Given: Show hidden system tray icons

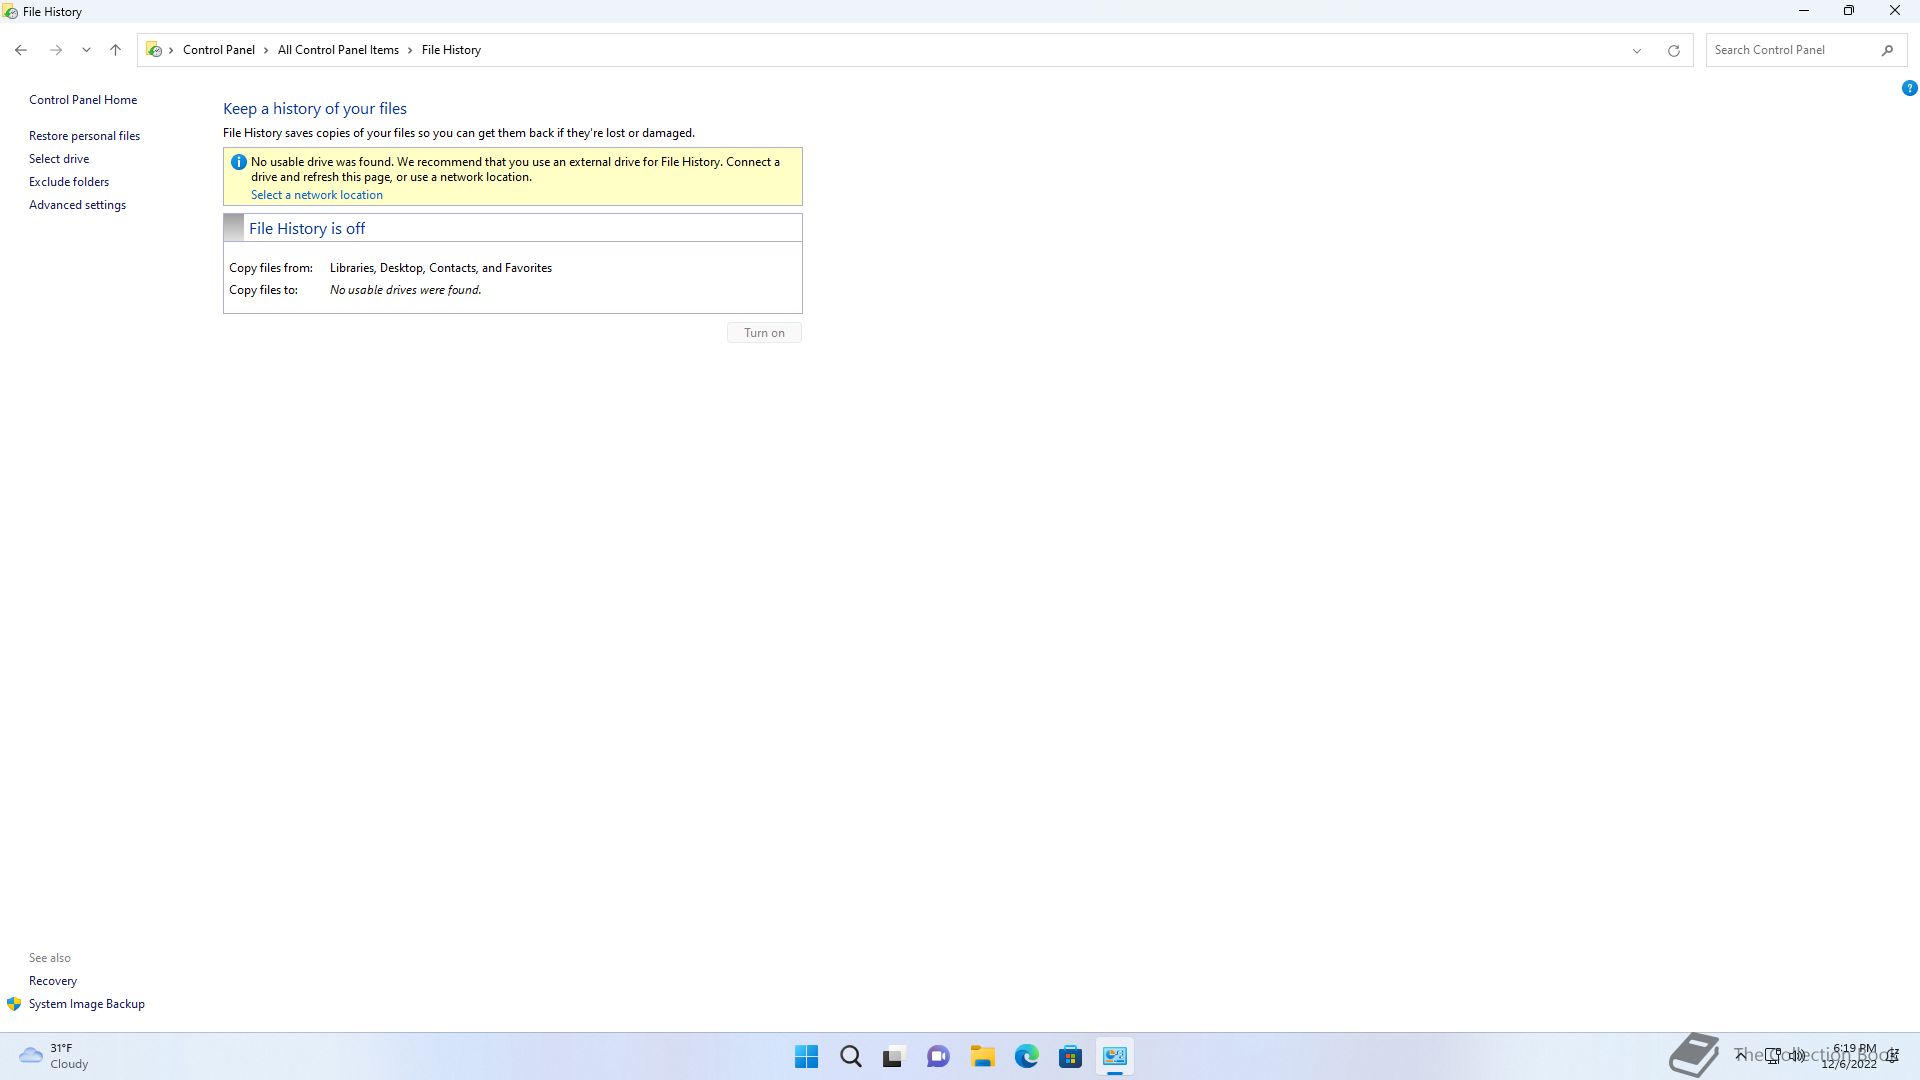Looking at the screenshot, I should click(x=1740, y=1055).
